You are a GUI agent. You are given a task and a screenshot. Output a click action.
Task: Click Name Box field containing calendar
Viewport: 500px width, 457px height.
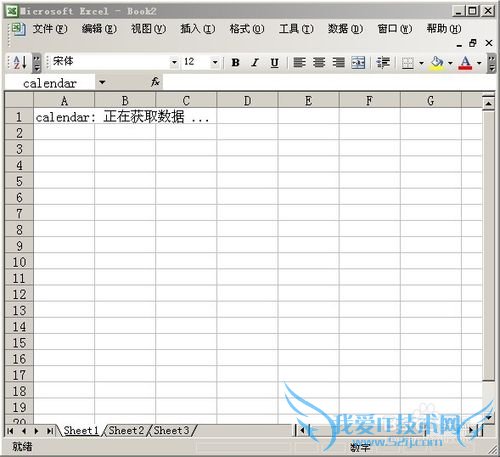click(50, 83)
